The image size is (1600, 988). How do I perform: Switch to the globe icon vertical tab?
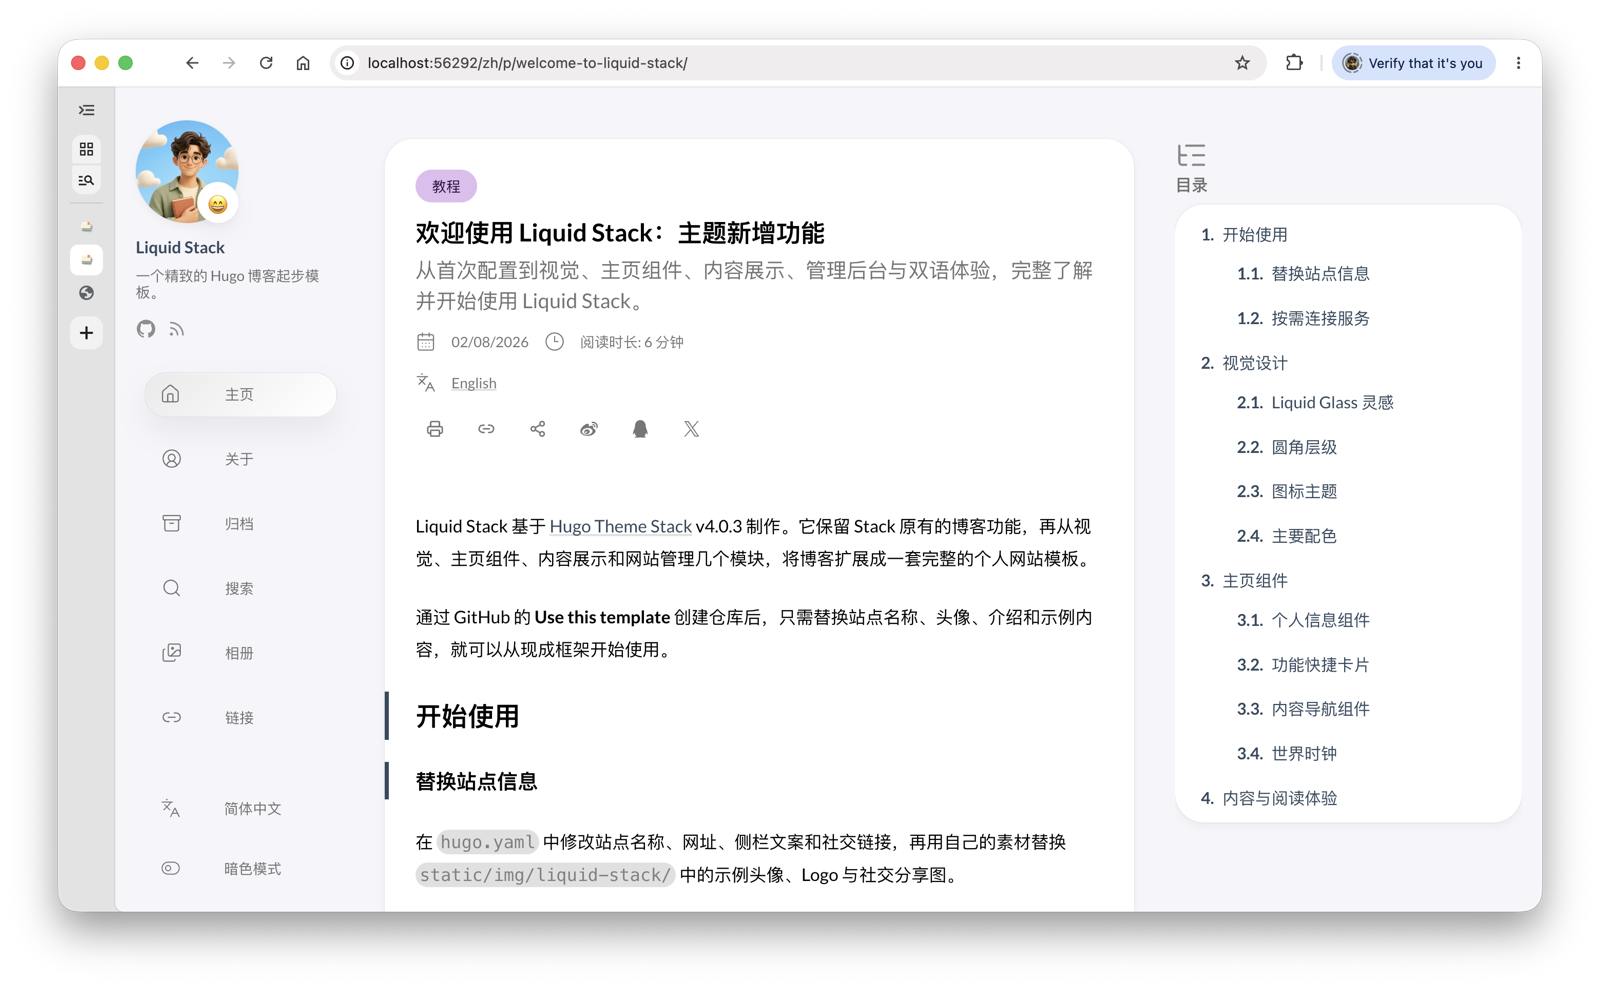[87, 293]
